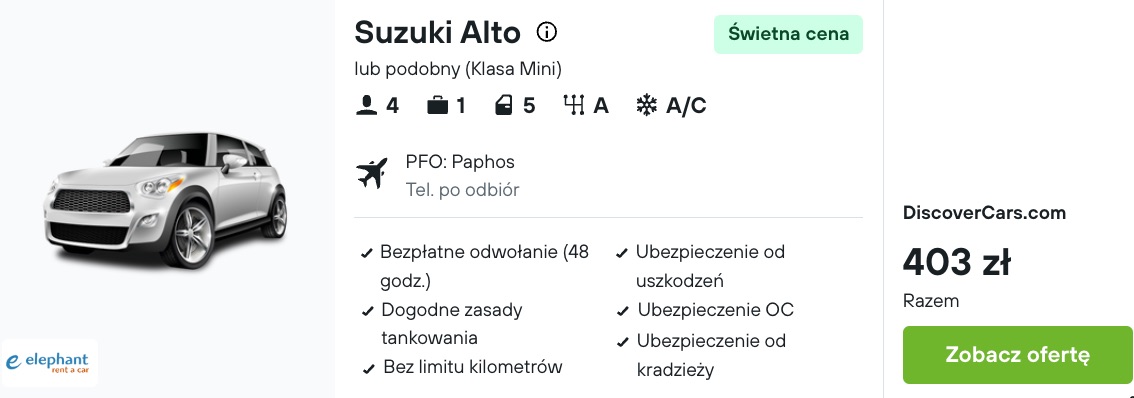Click the Bez limitu kilometrów feature

click(x=463, y=367)
